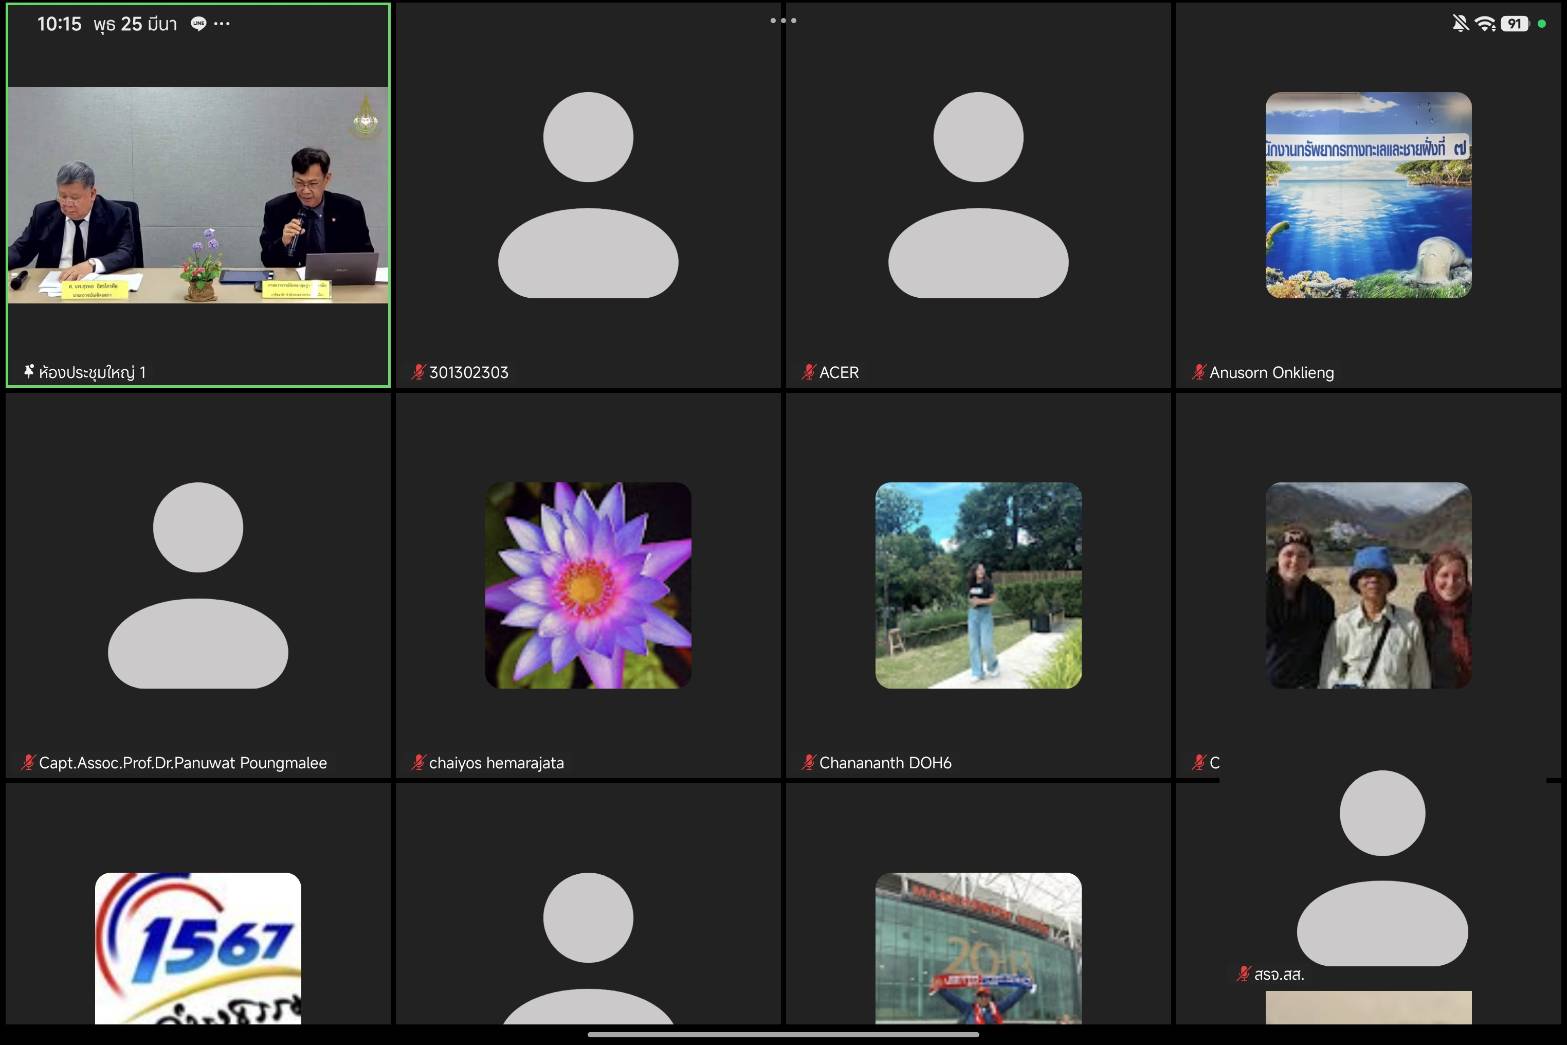The image size is (1567, 1045).
Task: Click the Chanananth DOH6 name label
Action: tap(885, 762)
